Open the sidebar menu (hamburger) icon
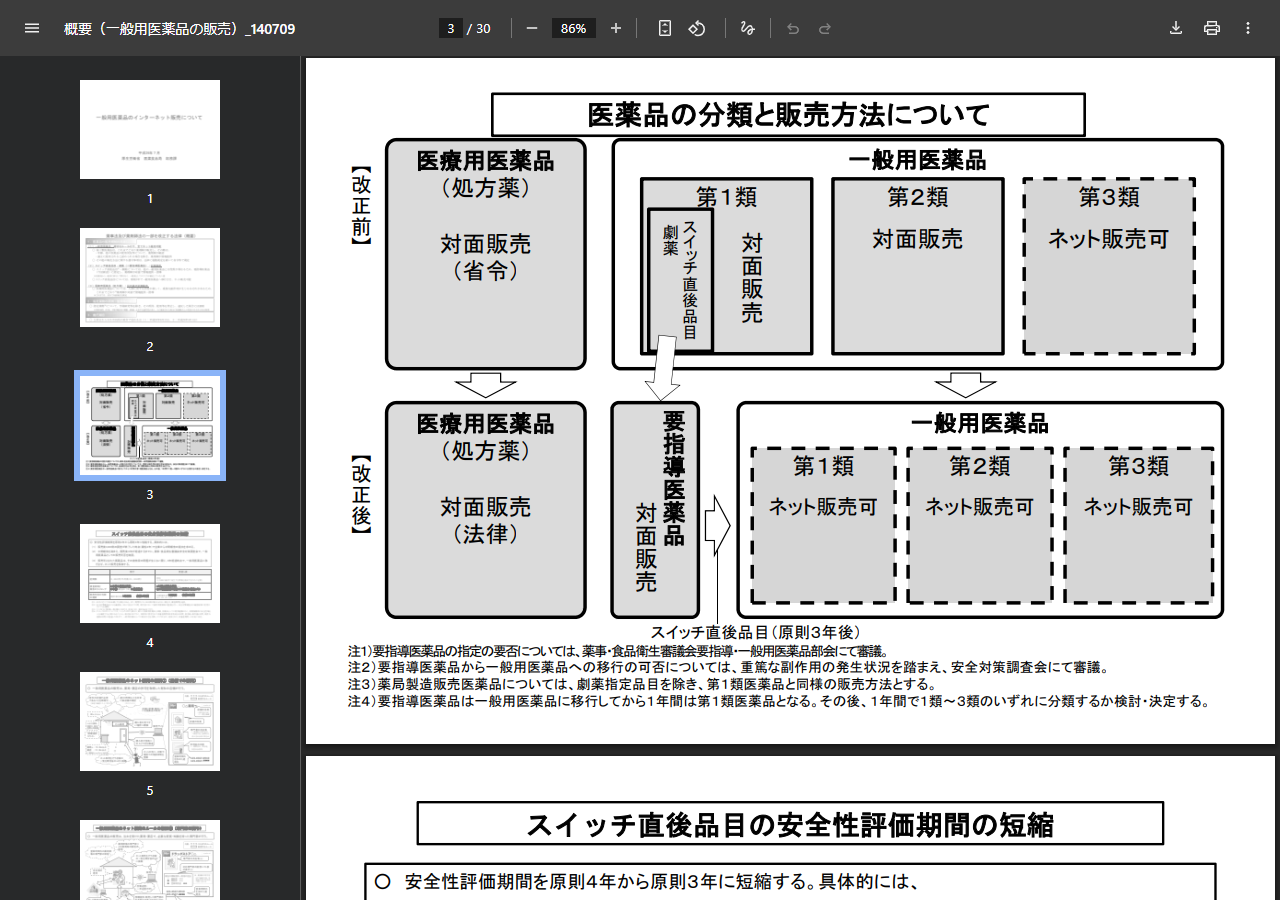 [x=32, y=28]
